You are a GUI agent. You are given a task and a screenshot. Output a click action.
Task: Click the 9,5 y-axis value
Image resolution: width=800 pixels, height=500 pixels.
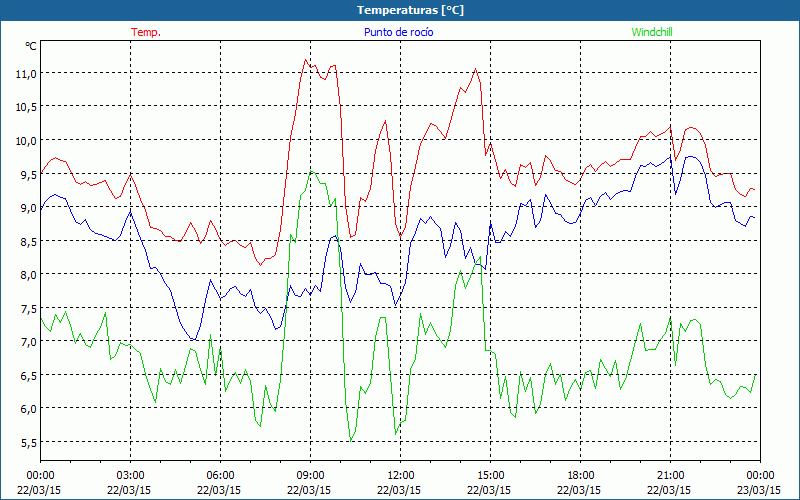(x=29, y=174)
